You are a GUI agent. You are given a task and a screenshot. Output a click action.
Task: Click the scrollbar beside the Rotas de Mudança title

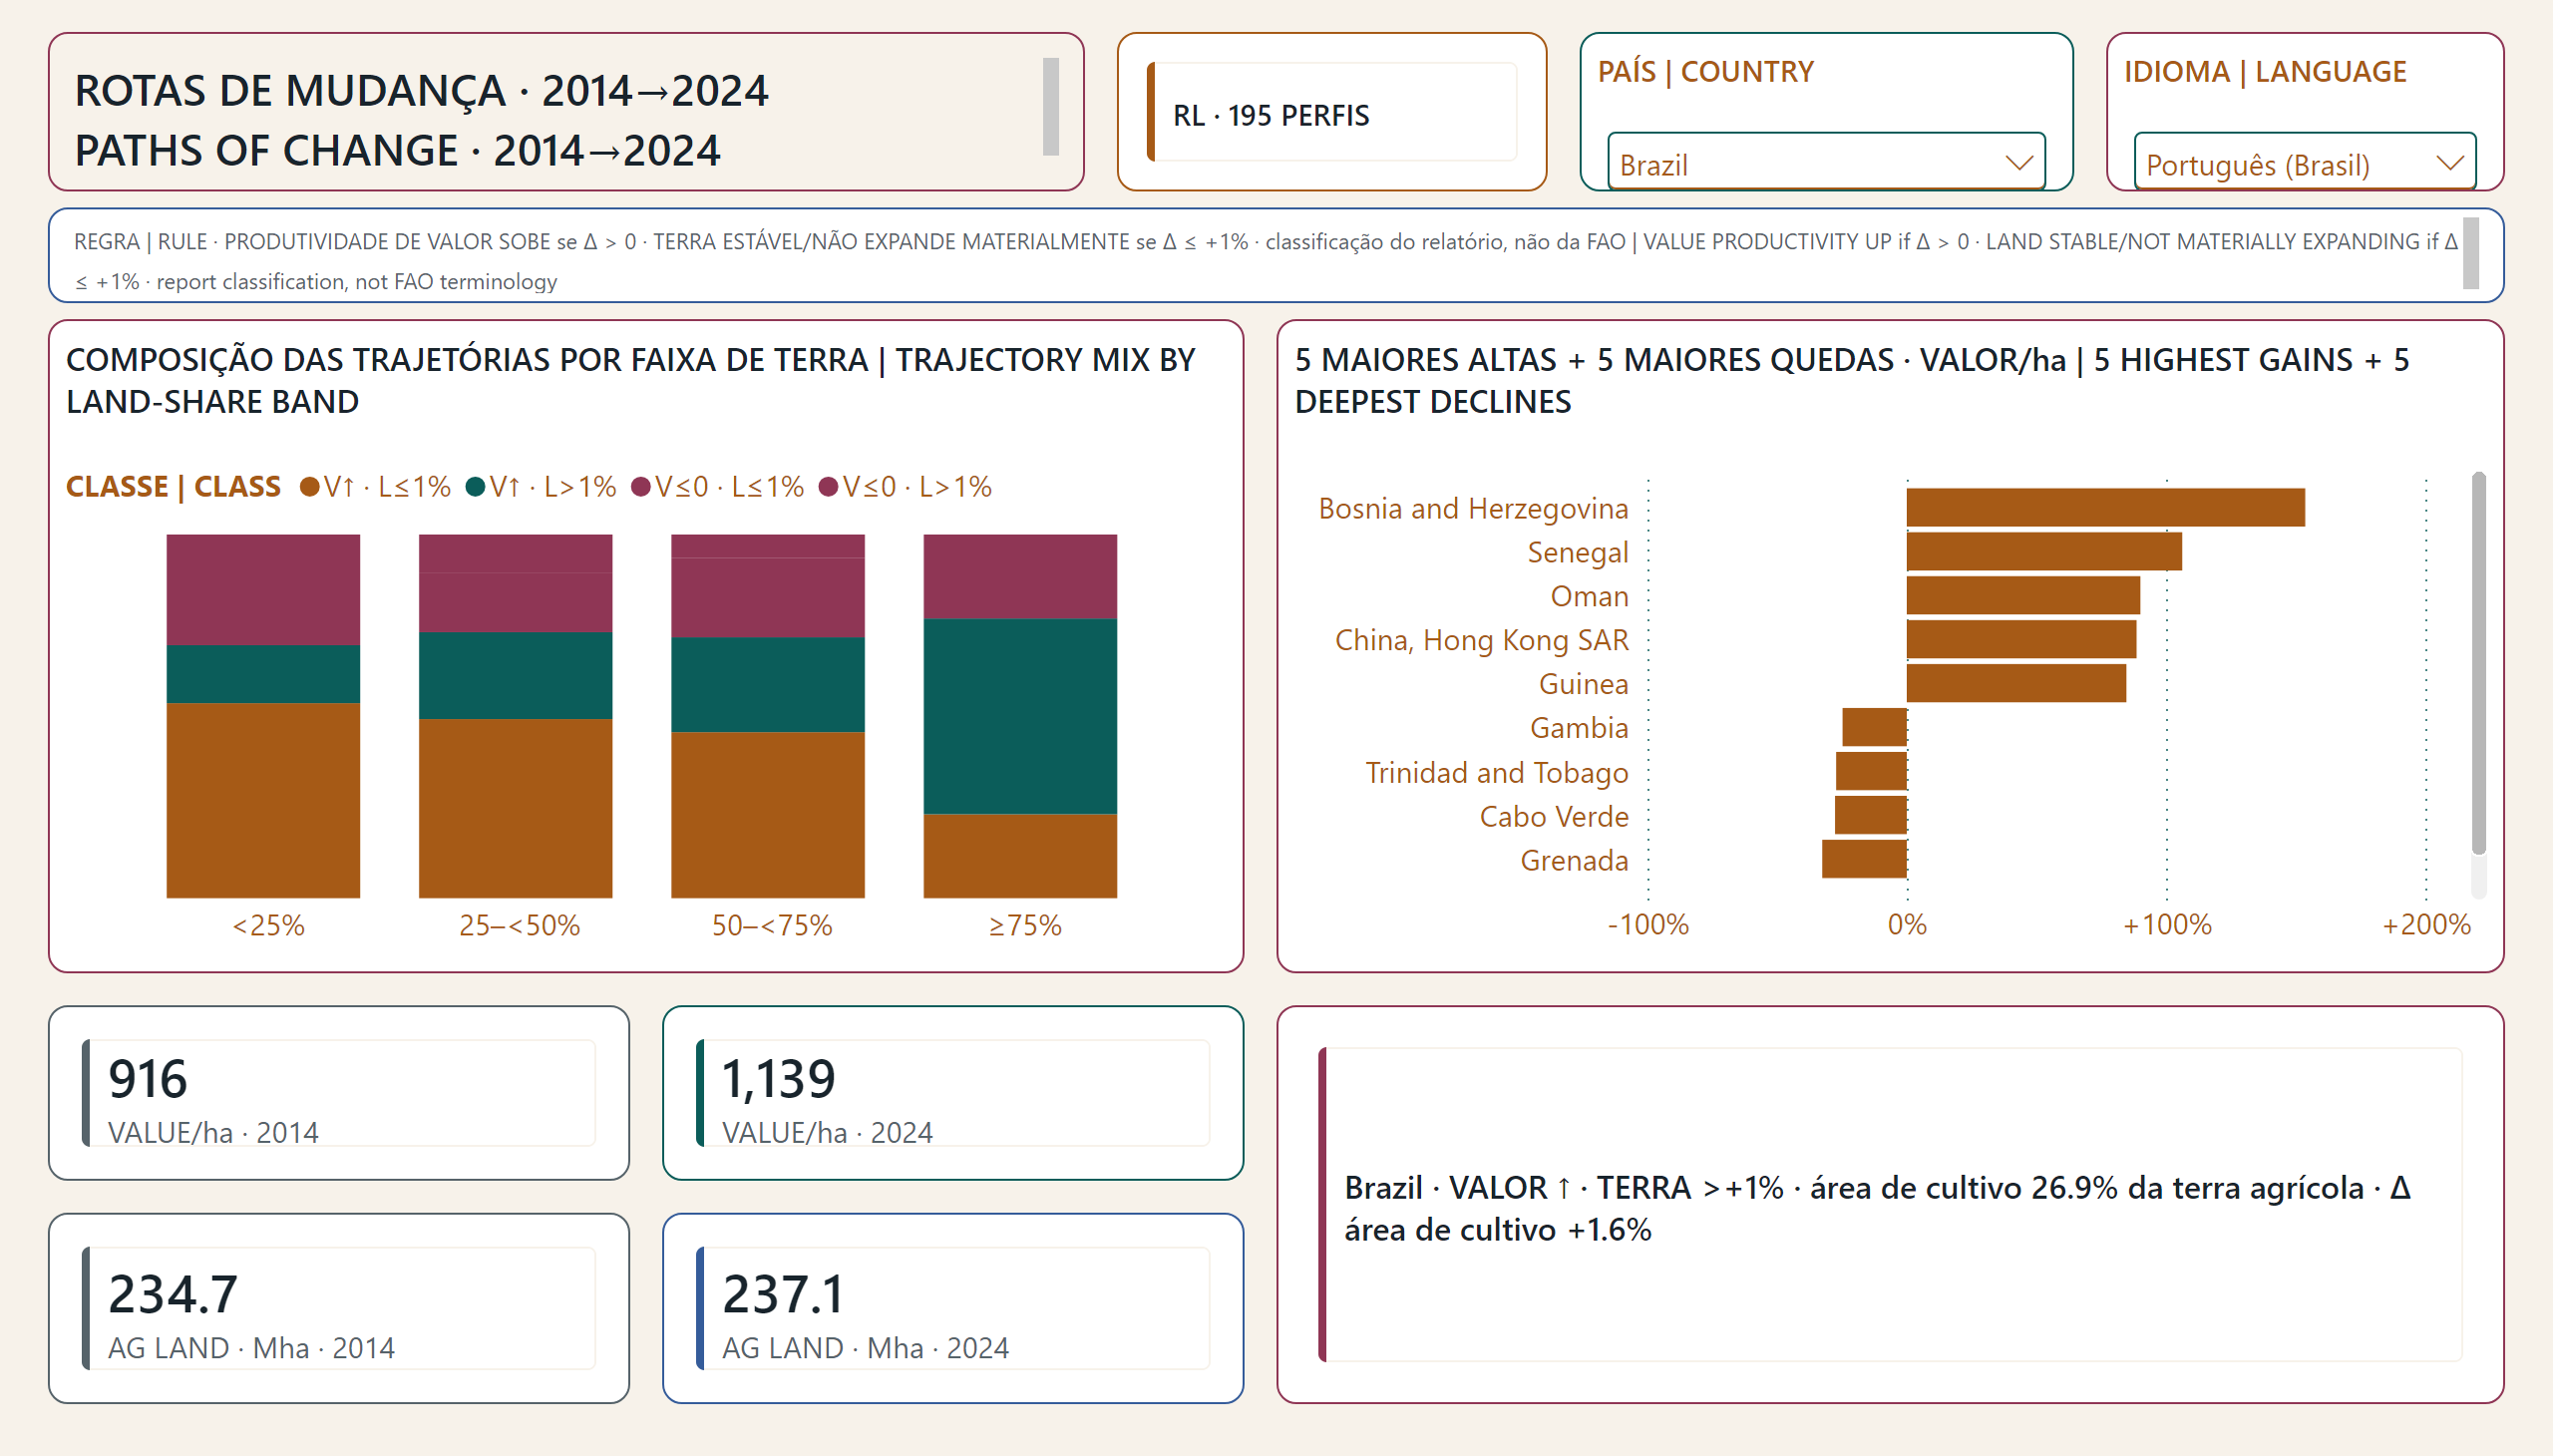click(x=1050, y=106)
